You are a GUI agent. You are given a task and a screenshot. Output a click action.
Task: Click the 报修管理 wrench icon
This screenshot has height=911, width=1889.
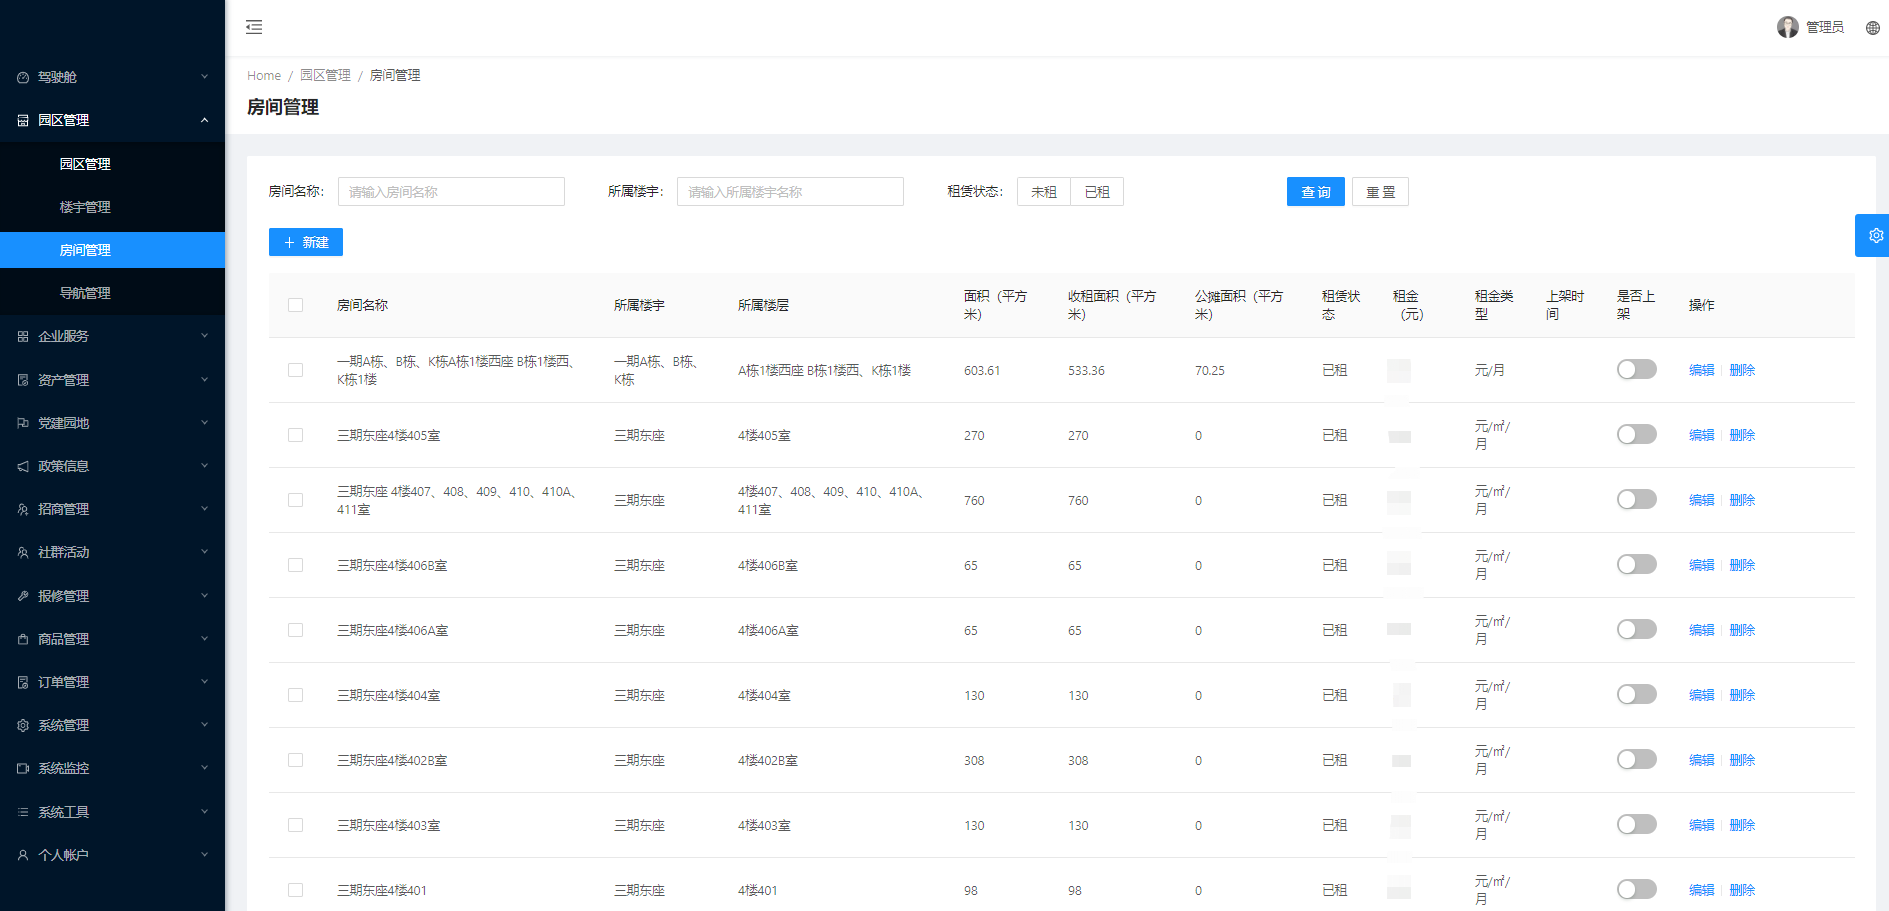coord(23,596)
